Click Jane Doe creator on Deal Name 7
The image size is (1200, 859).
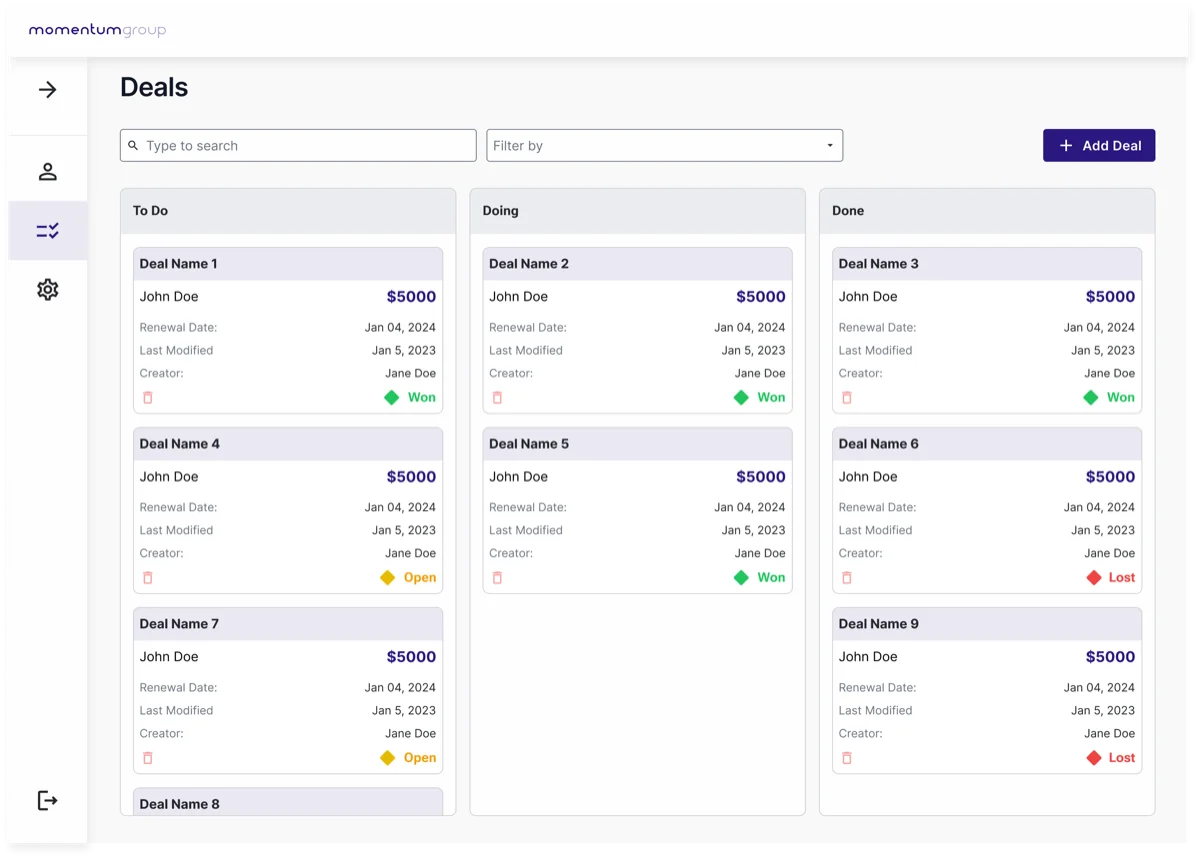pos(411,734)
